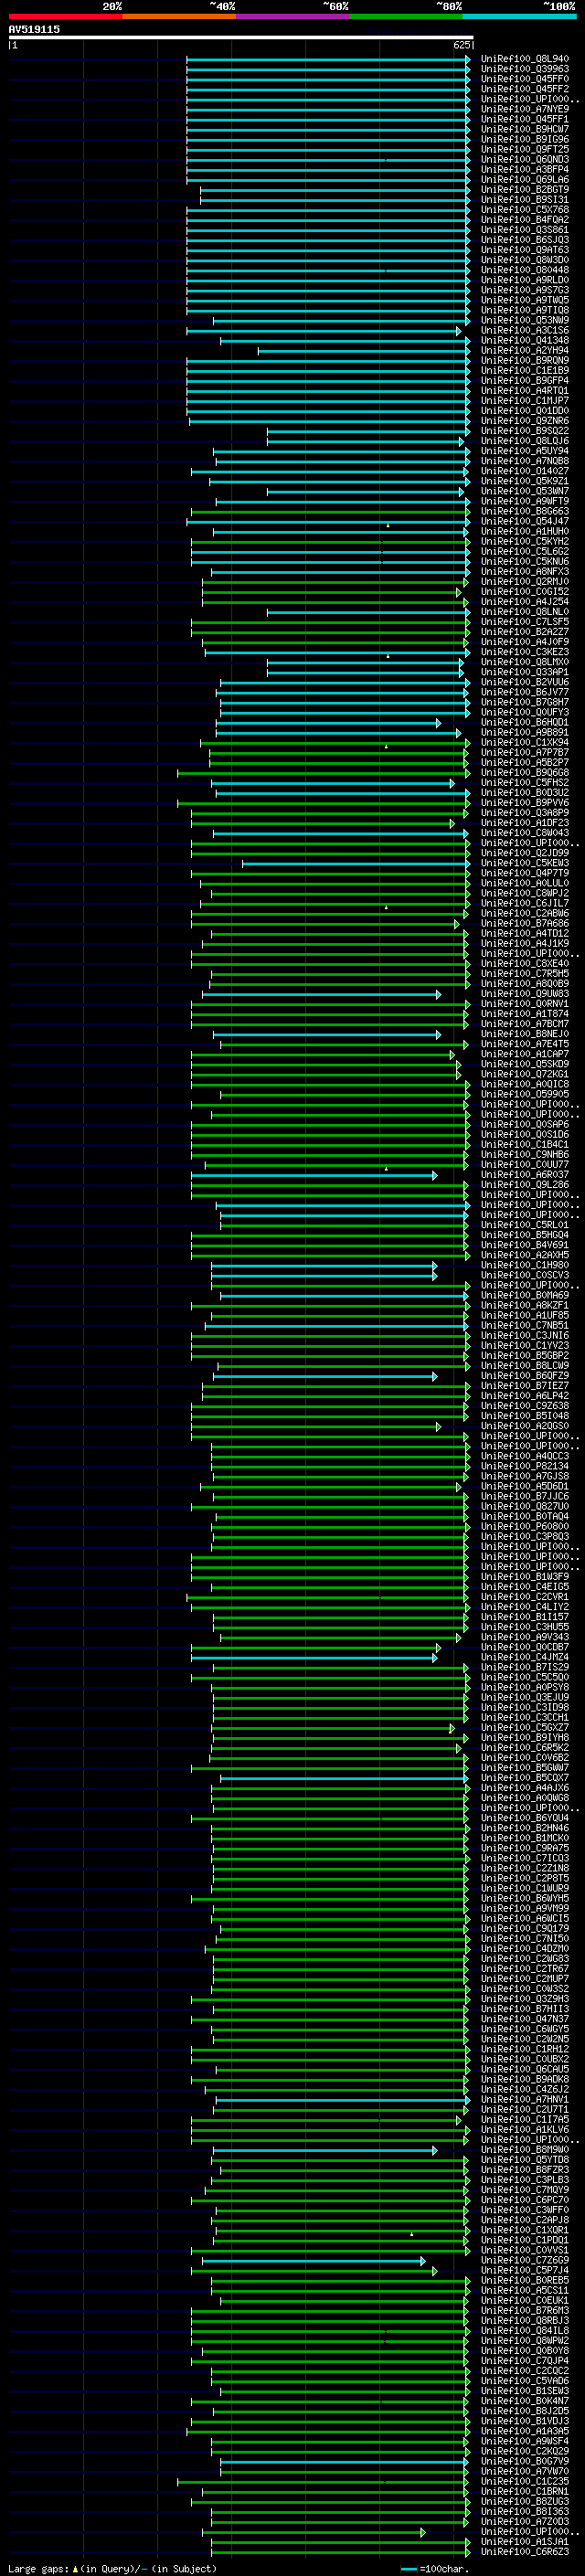Select the UniRef100_B6SJQ3 label
585x2576 pixels.
pyautogui.click(x=525, y=240)
